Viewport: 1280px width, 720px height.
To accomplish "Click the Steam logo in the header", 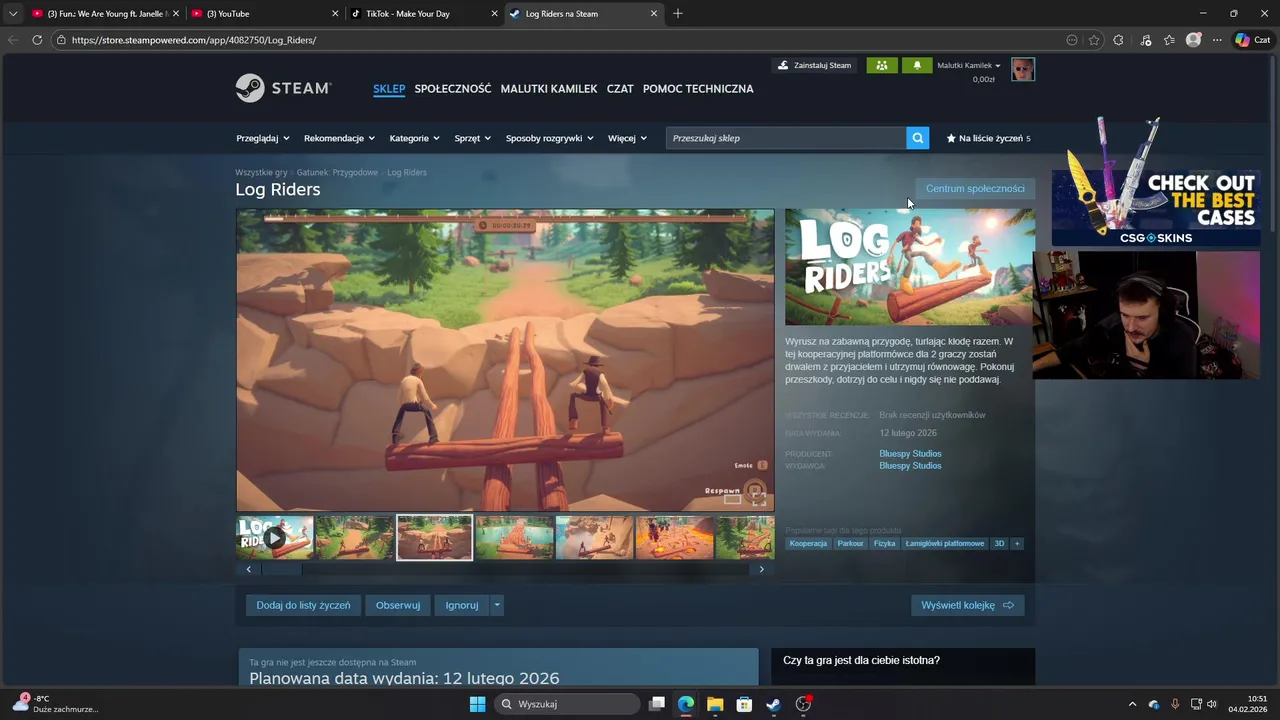I will [x=283, y=88].
